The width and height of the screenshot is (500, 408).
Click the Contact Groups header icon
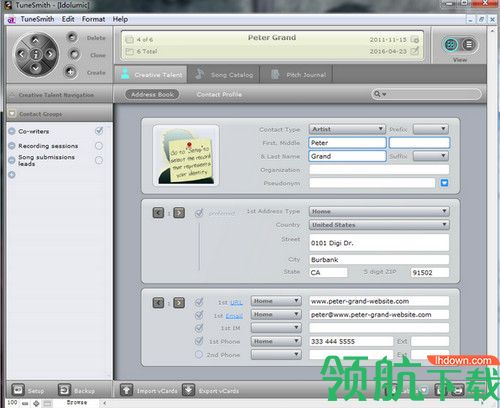coord(12,114)
